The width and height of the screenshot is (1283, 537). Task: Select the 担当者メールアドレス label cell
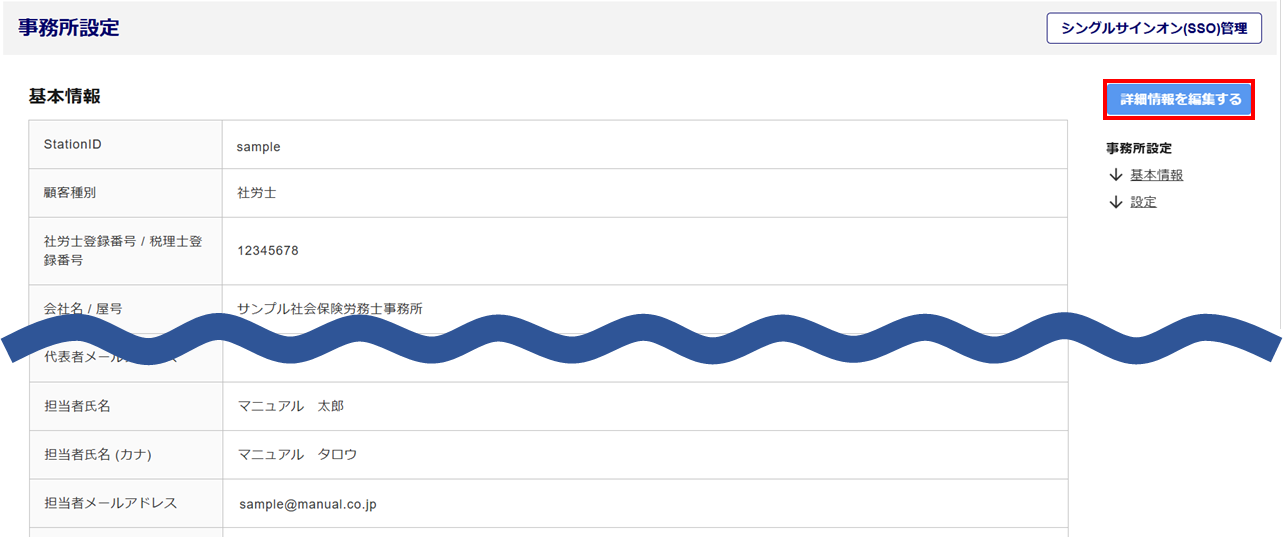click(110, 503)
